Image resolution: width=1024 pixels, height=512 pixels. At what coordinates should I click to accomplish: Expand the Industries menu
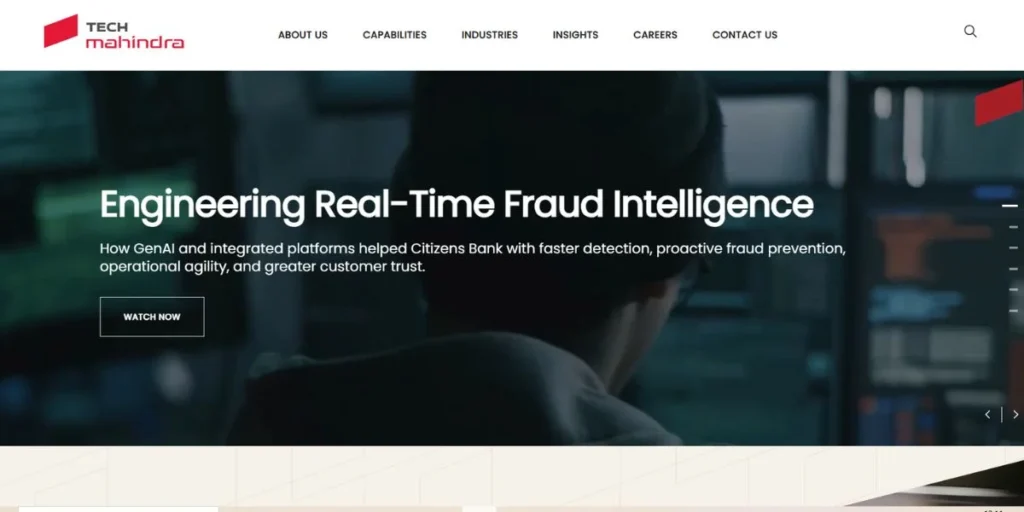(490, 35)
